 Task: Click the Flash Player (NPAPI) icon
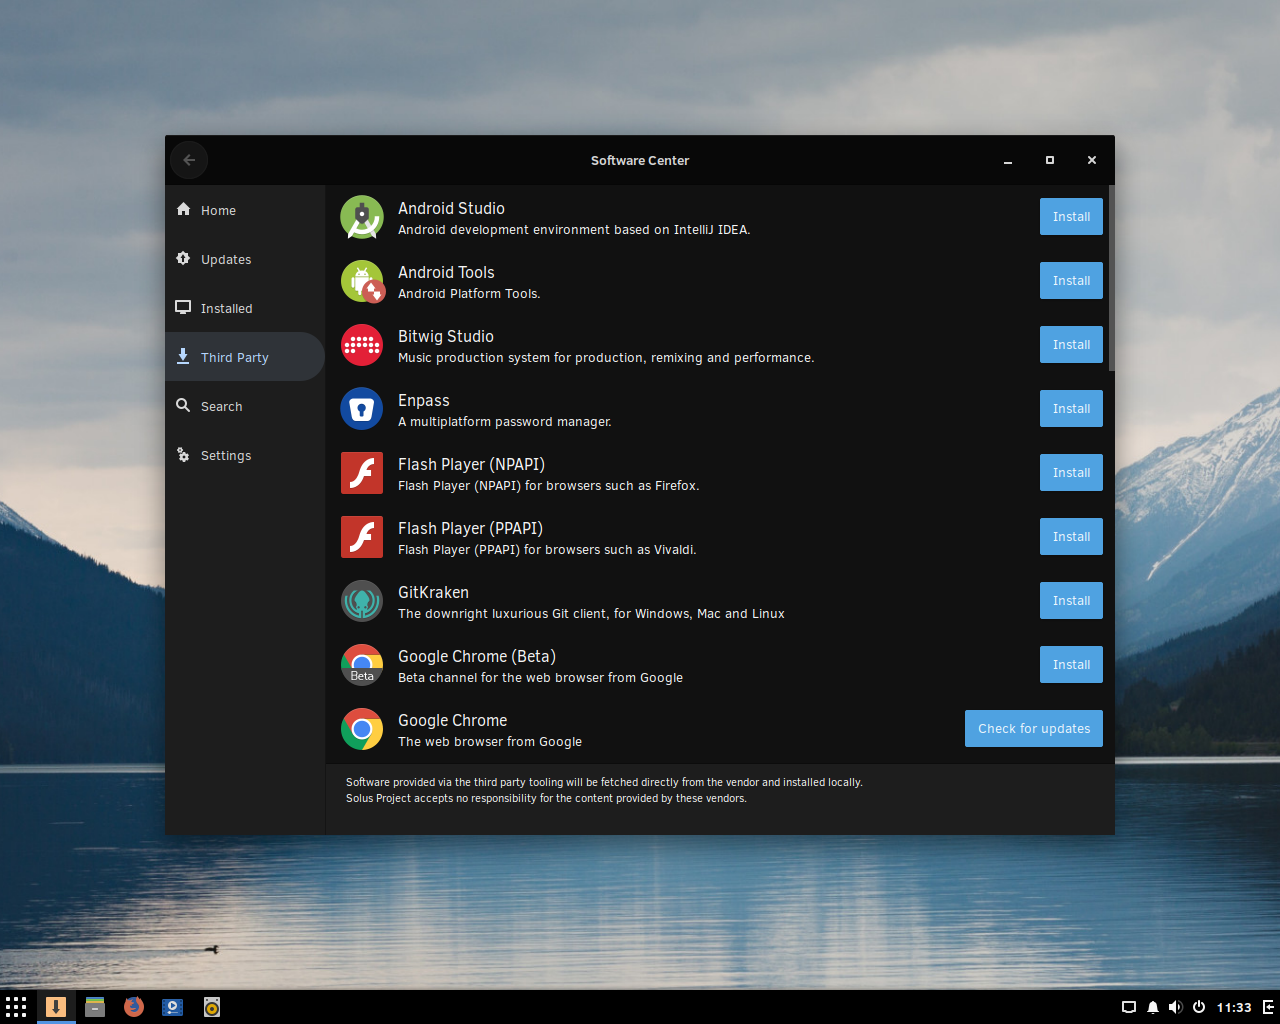pos(362,473)
